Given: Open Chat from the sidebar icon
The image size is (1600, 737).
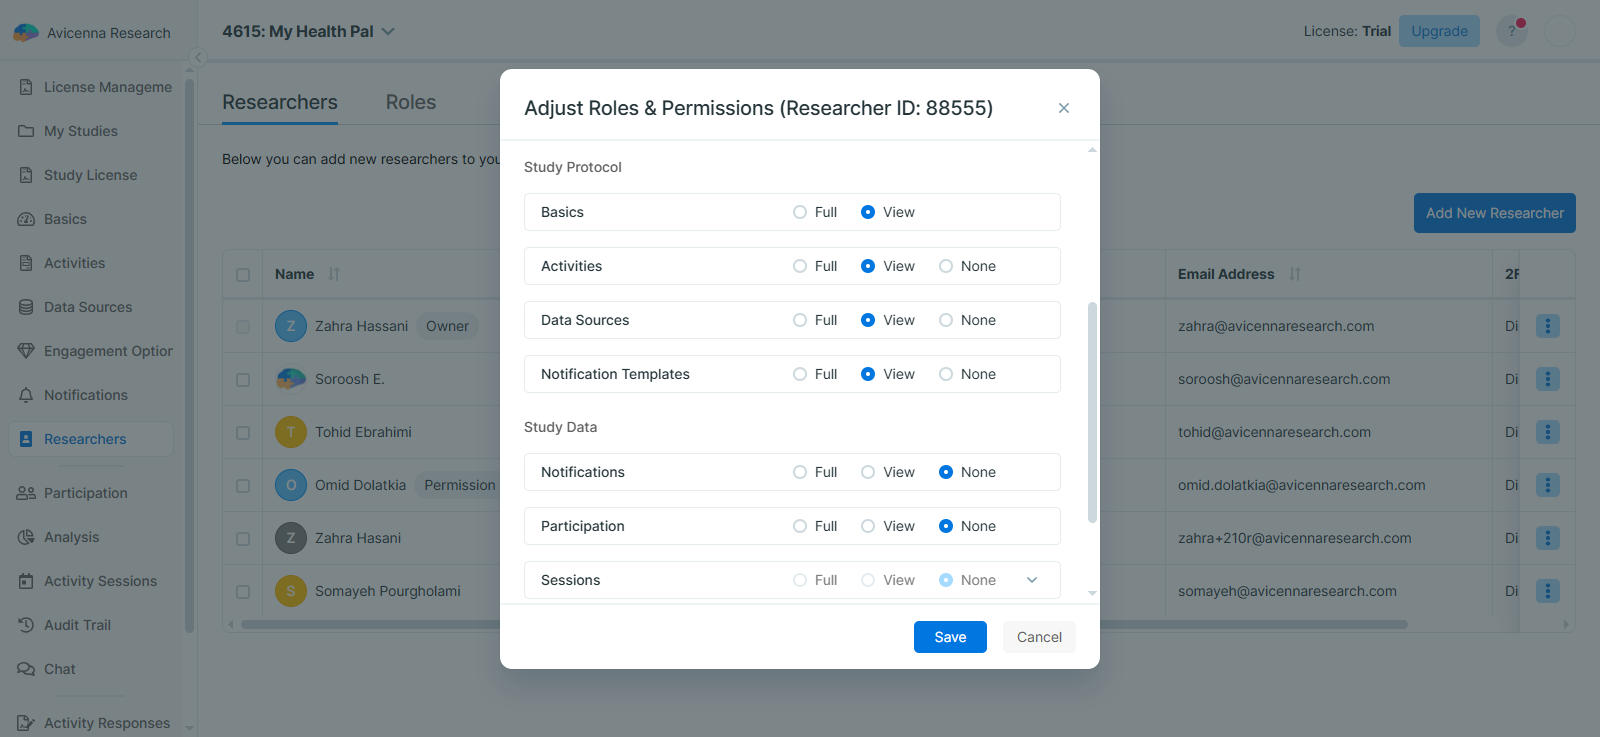Looking at the screenshot, I should click(x=26, y=669).
